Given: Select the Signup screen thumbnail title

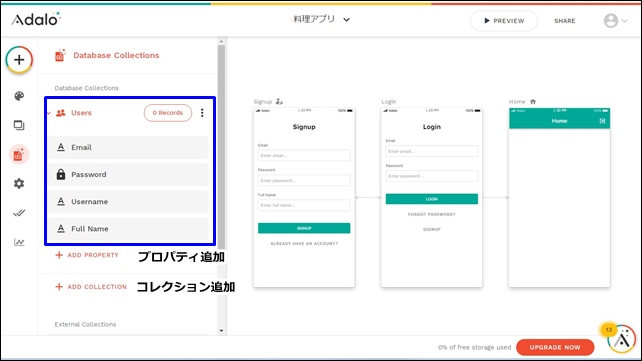Looking at the screenshot, I should tap(304, 127).
